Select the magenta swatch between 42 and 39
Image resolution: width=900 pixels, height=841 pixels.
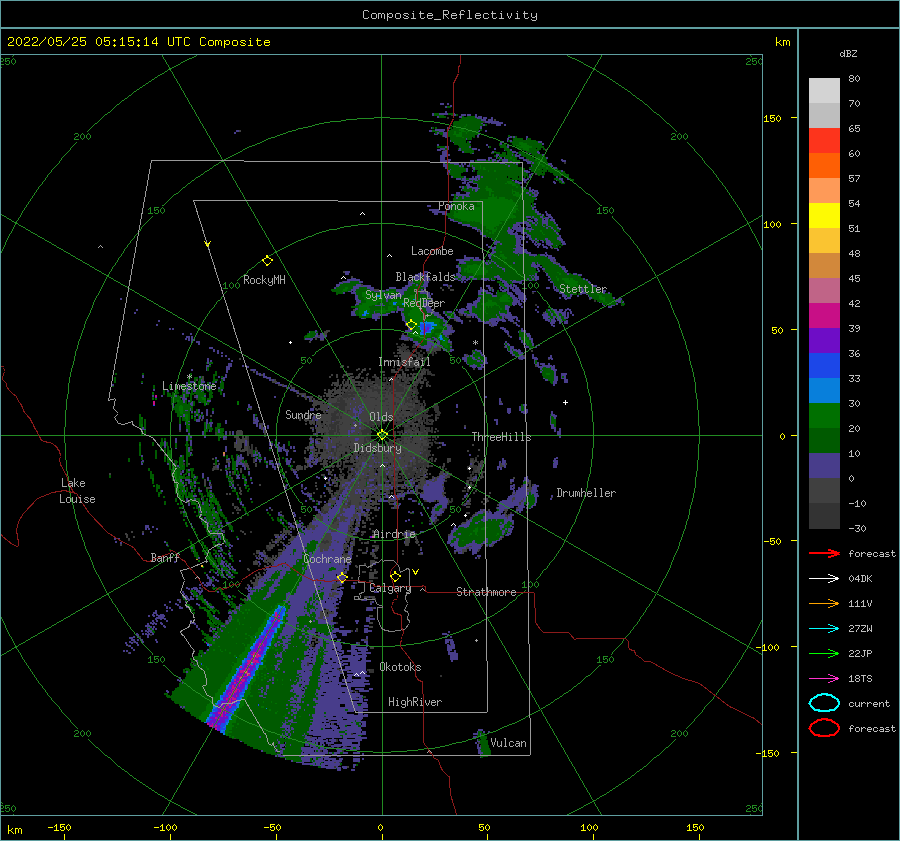[824, 316]
